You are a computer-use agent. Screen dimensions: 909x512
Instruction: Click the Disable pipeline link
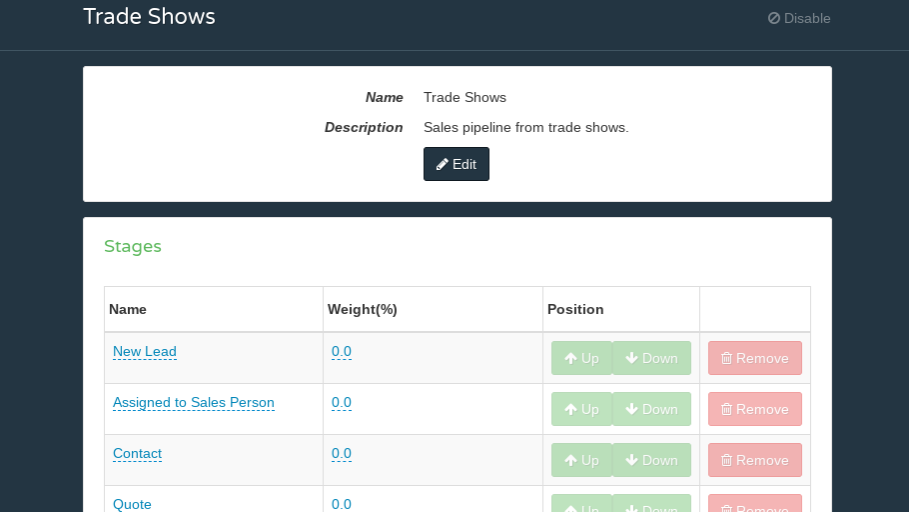799,18
